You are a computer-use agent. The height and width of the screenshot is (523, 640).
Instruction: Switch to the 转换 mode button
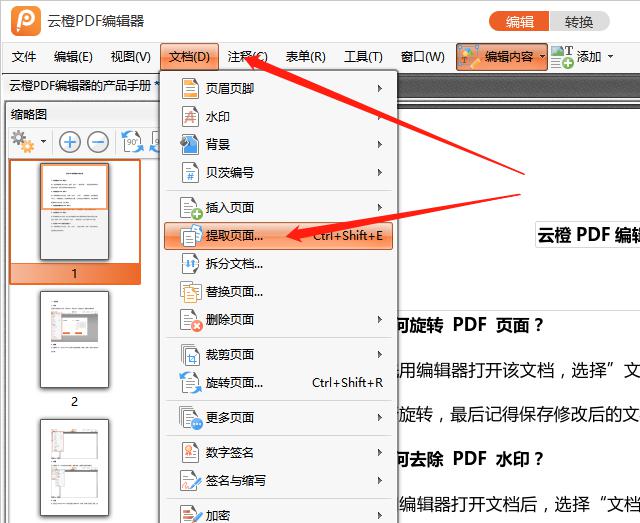(x=579, y=22)
